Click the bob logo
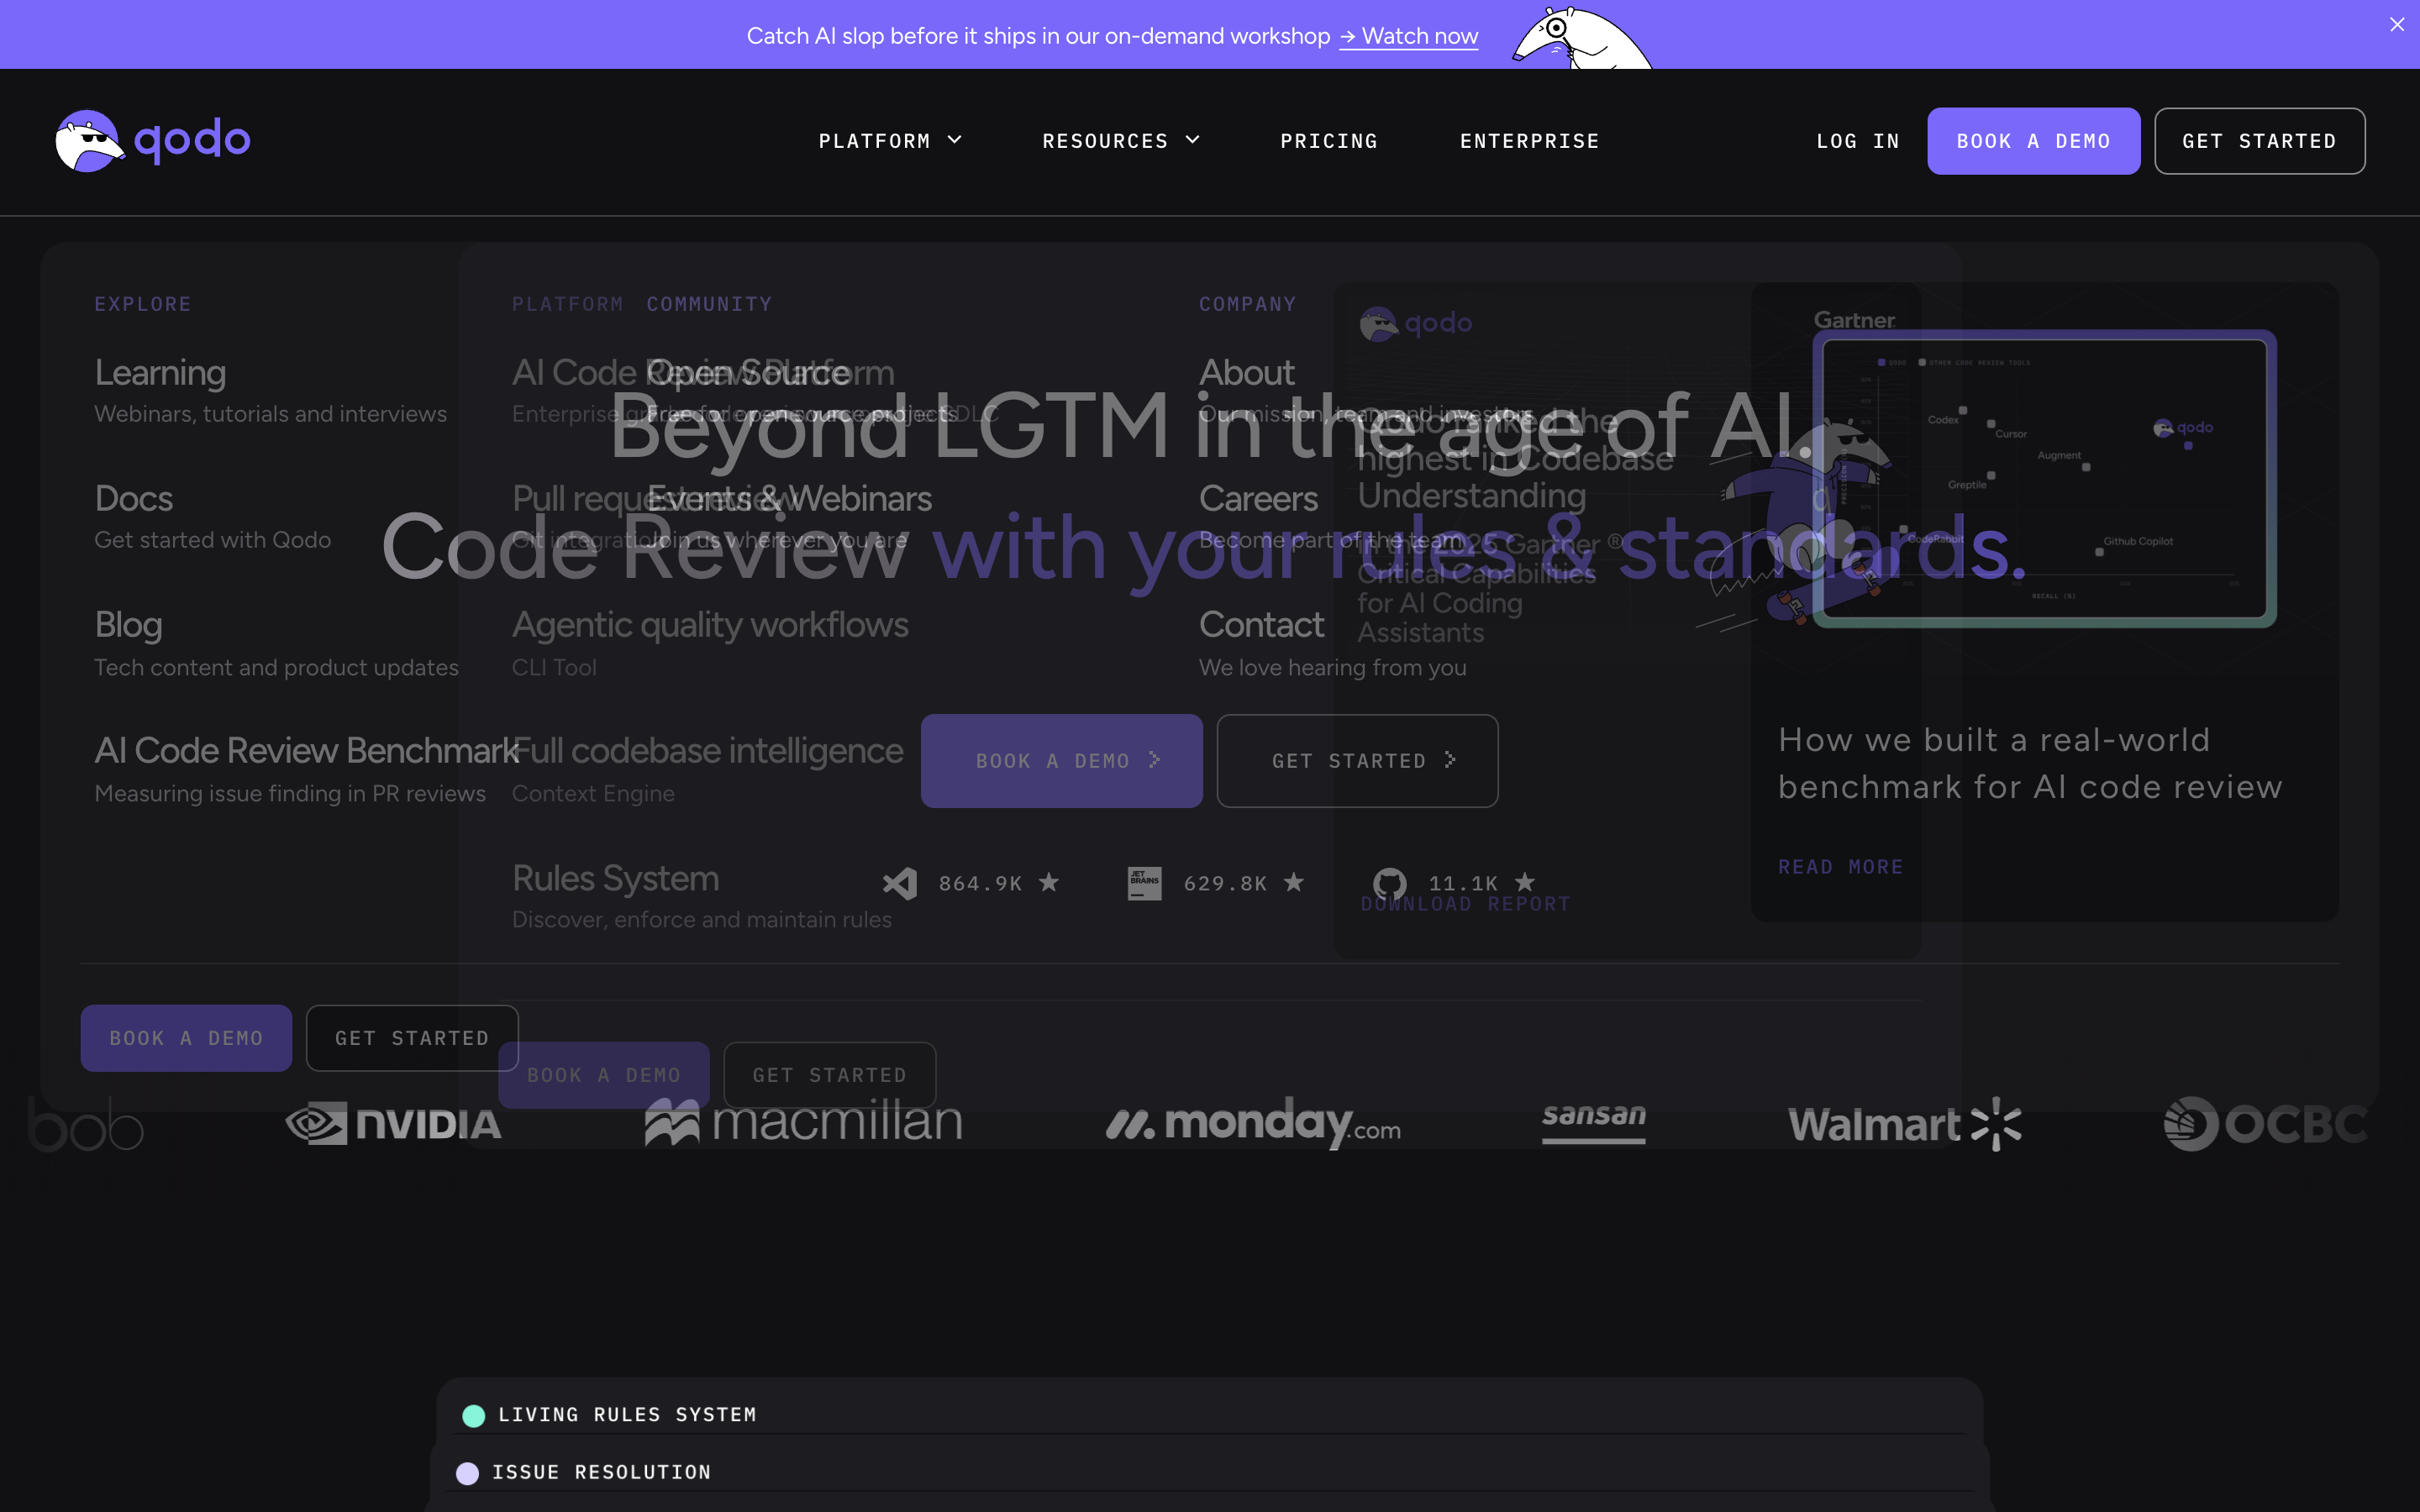Viewport: 2420px width, 1512px height. pos(86,1124)
